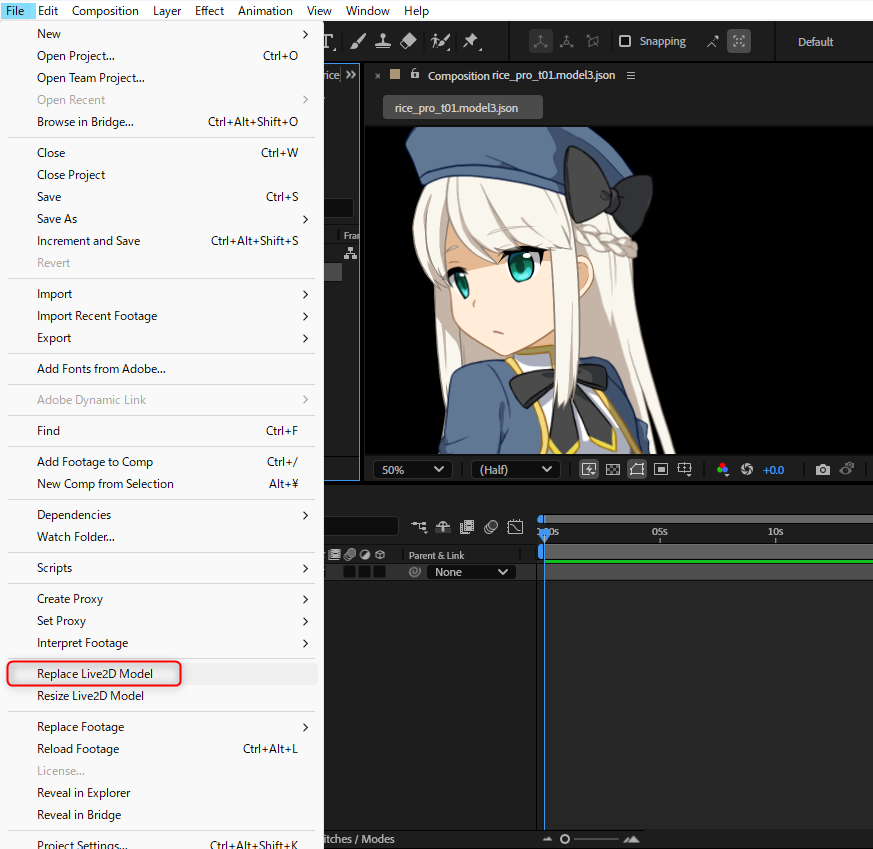Screen dimensions: 873x849
Task: Toggle motion blur for all layers
Action: [x=491, y=526]
